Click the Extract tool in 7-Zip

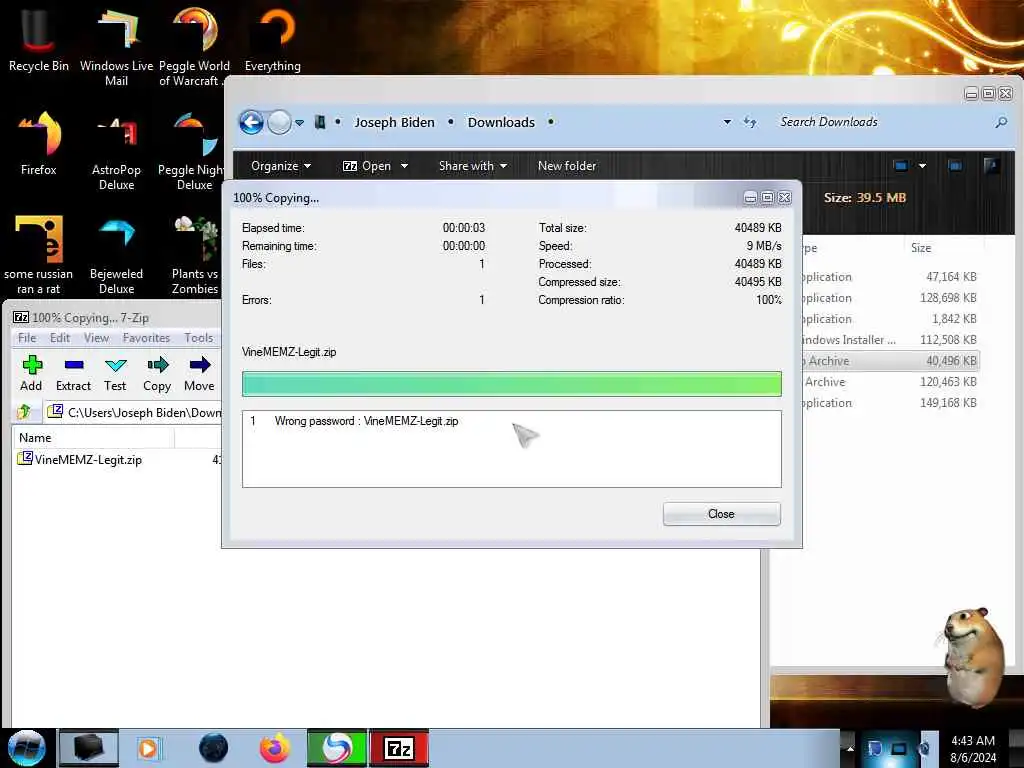tap(73, 374)
